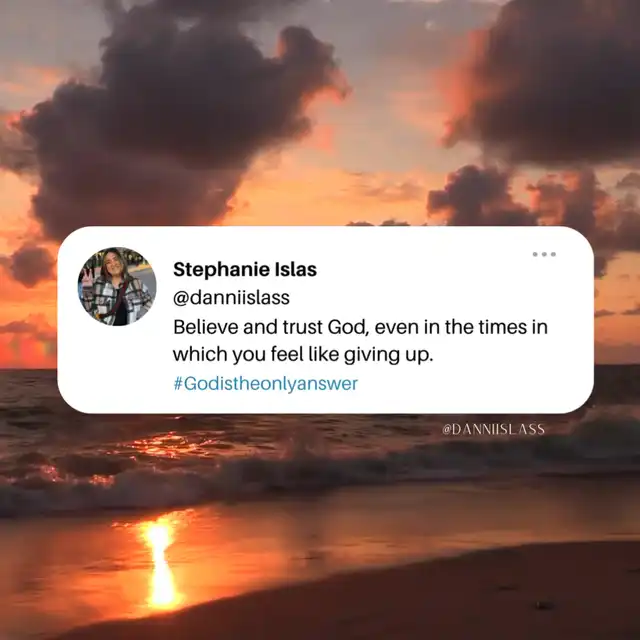Open the #Godistheonlyanswer hashtag
This screenshot has height=640, width=640.
coord(266,384)
